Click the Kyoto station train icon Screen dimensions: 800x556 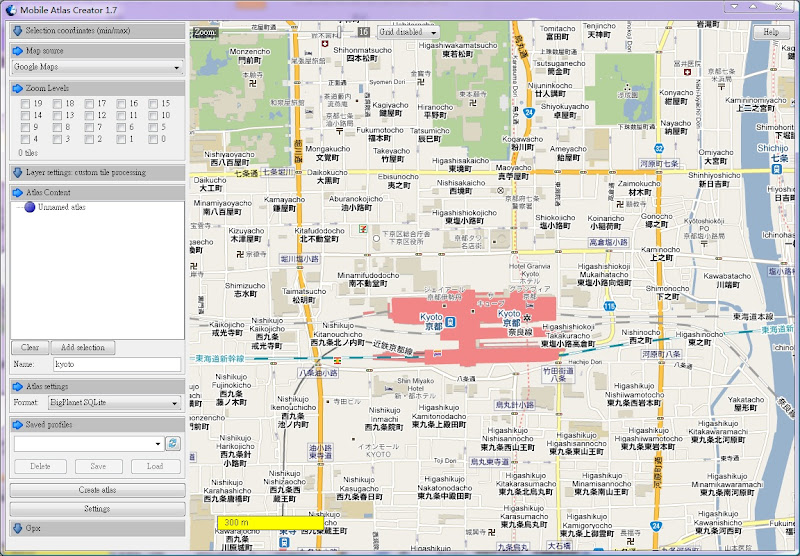[x=450, y=322]
